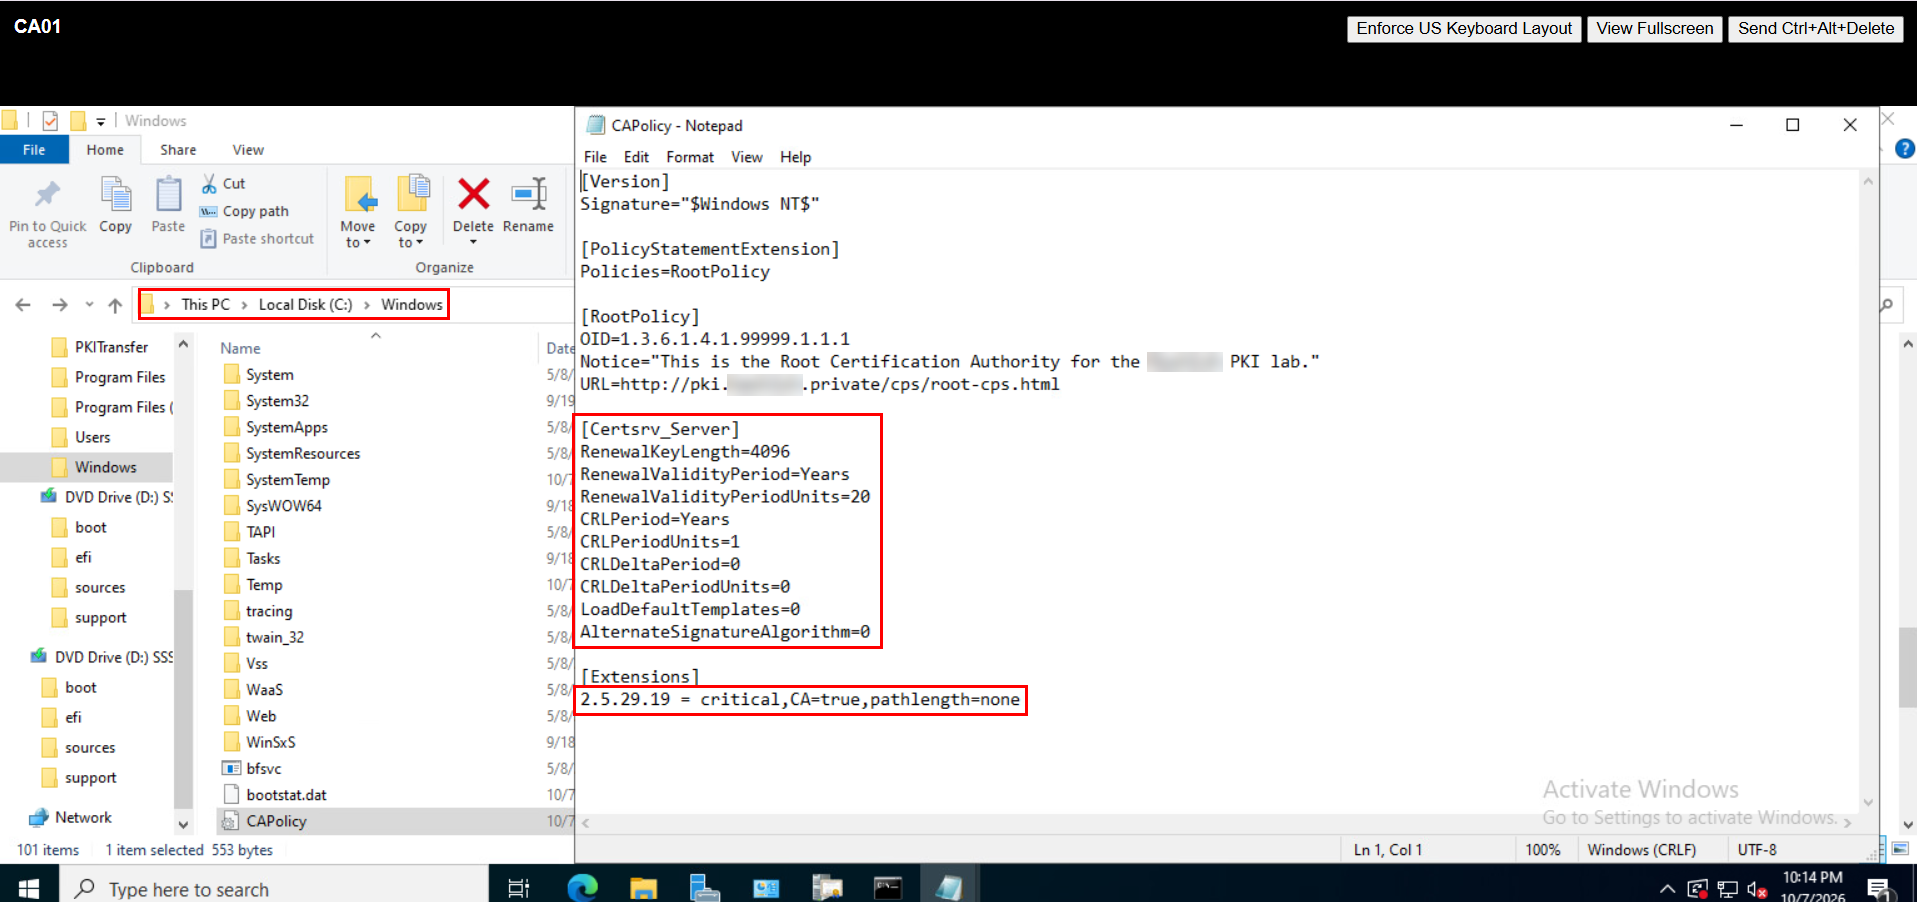Click the Windows Start button
Screen dimensions: 1917x902
(29, 887)
